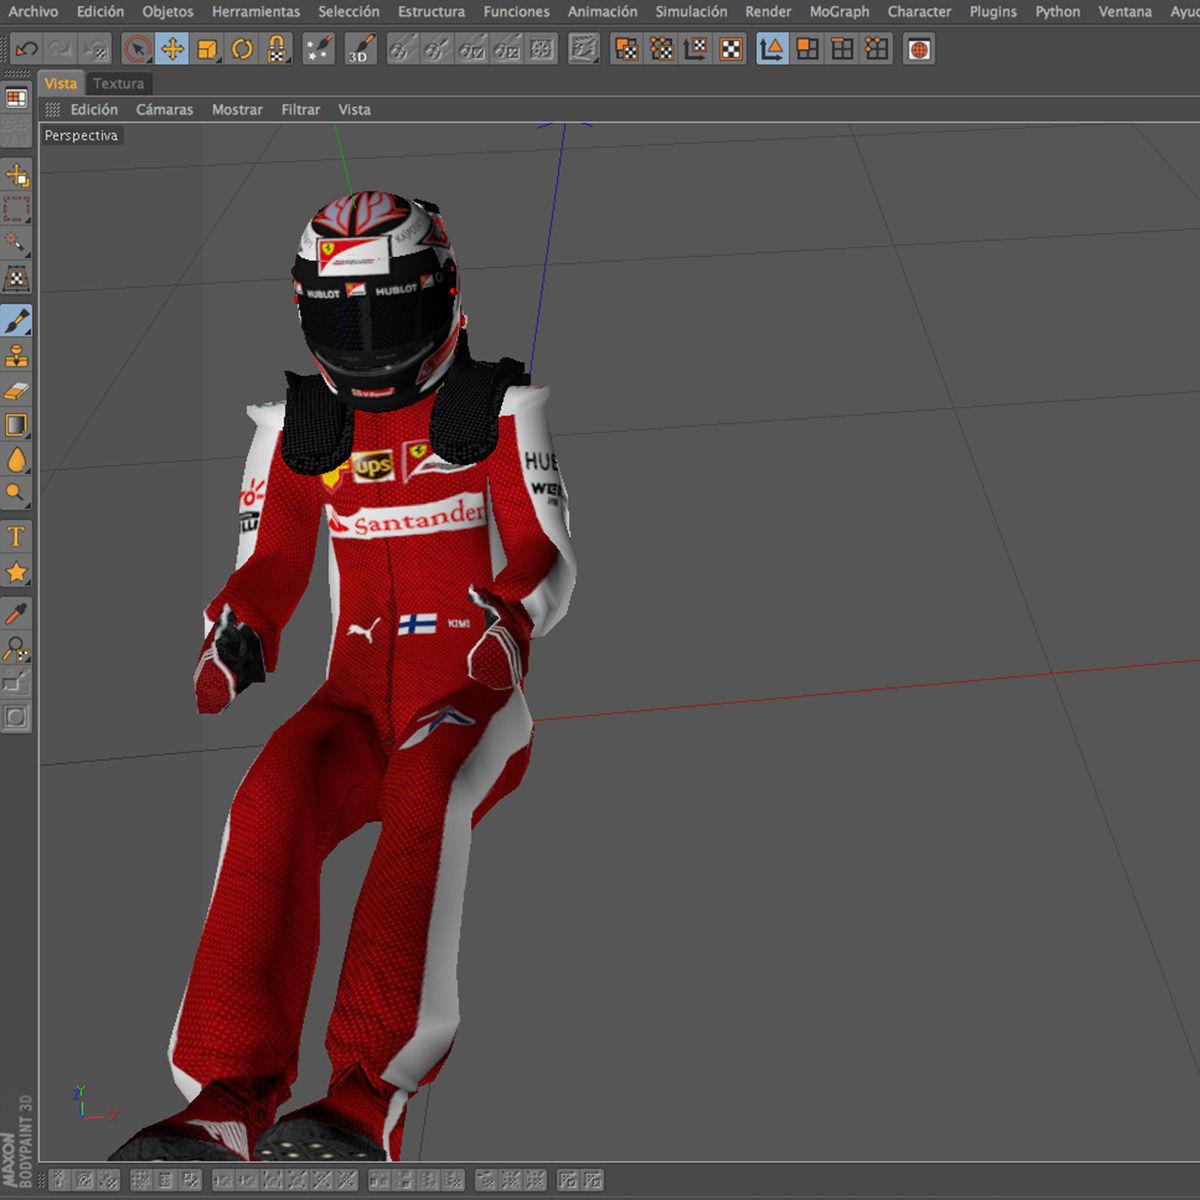Activate the Move tool with crossed arrows
The image size is (1200, 1200).
coord(172,49)
